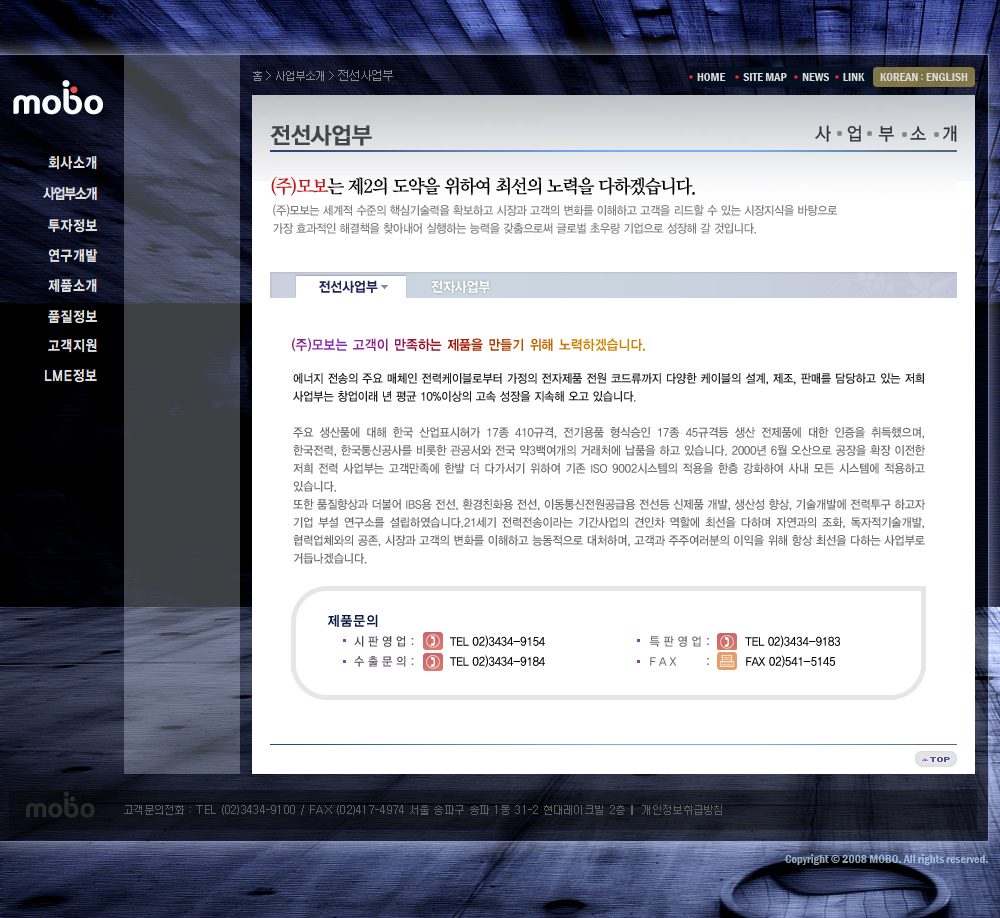This screenshot has height=918, width=1000.
Task: Switch language using KOREAN : ENGLISH button
Action: click(923, 77)
